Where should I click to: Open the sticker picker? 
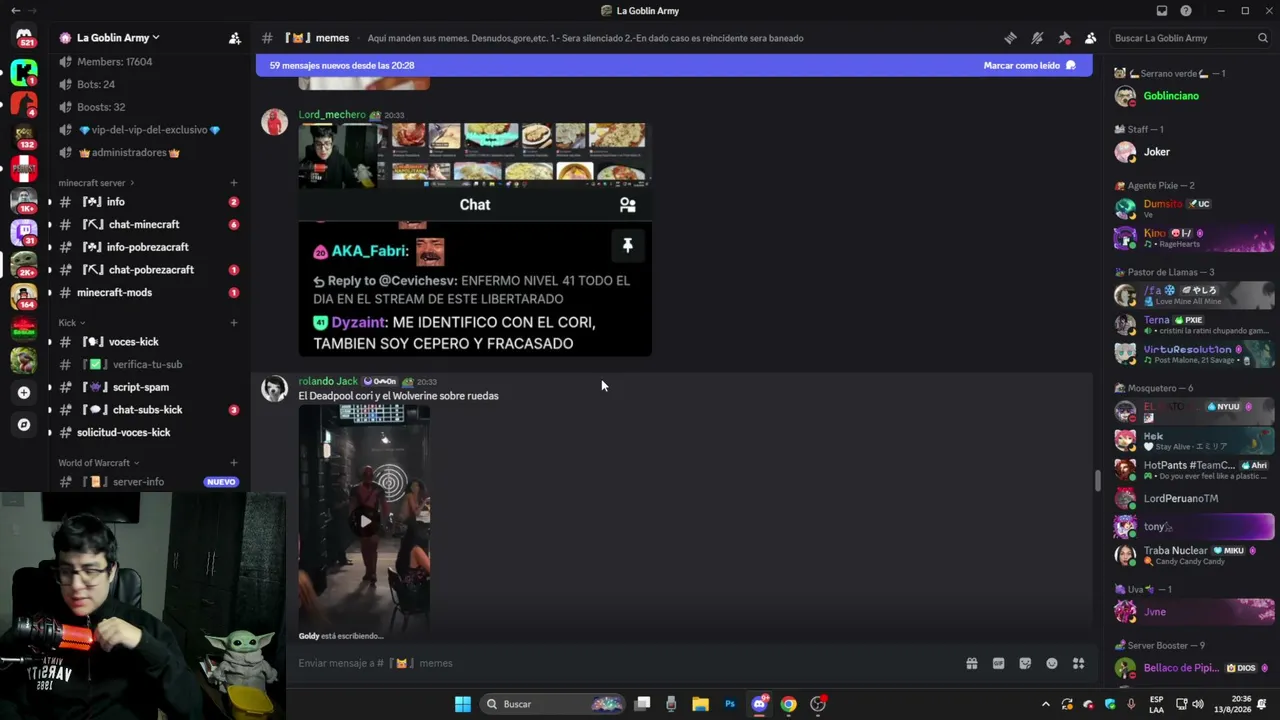click(x=1025, y=663)
